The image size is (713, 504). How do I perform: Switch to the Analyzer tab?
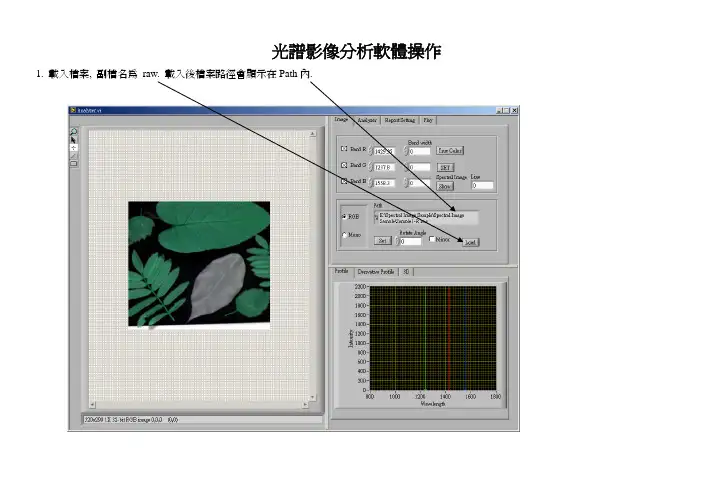tap(366, 119)
